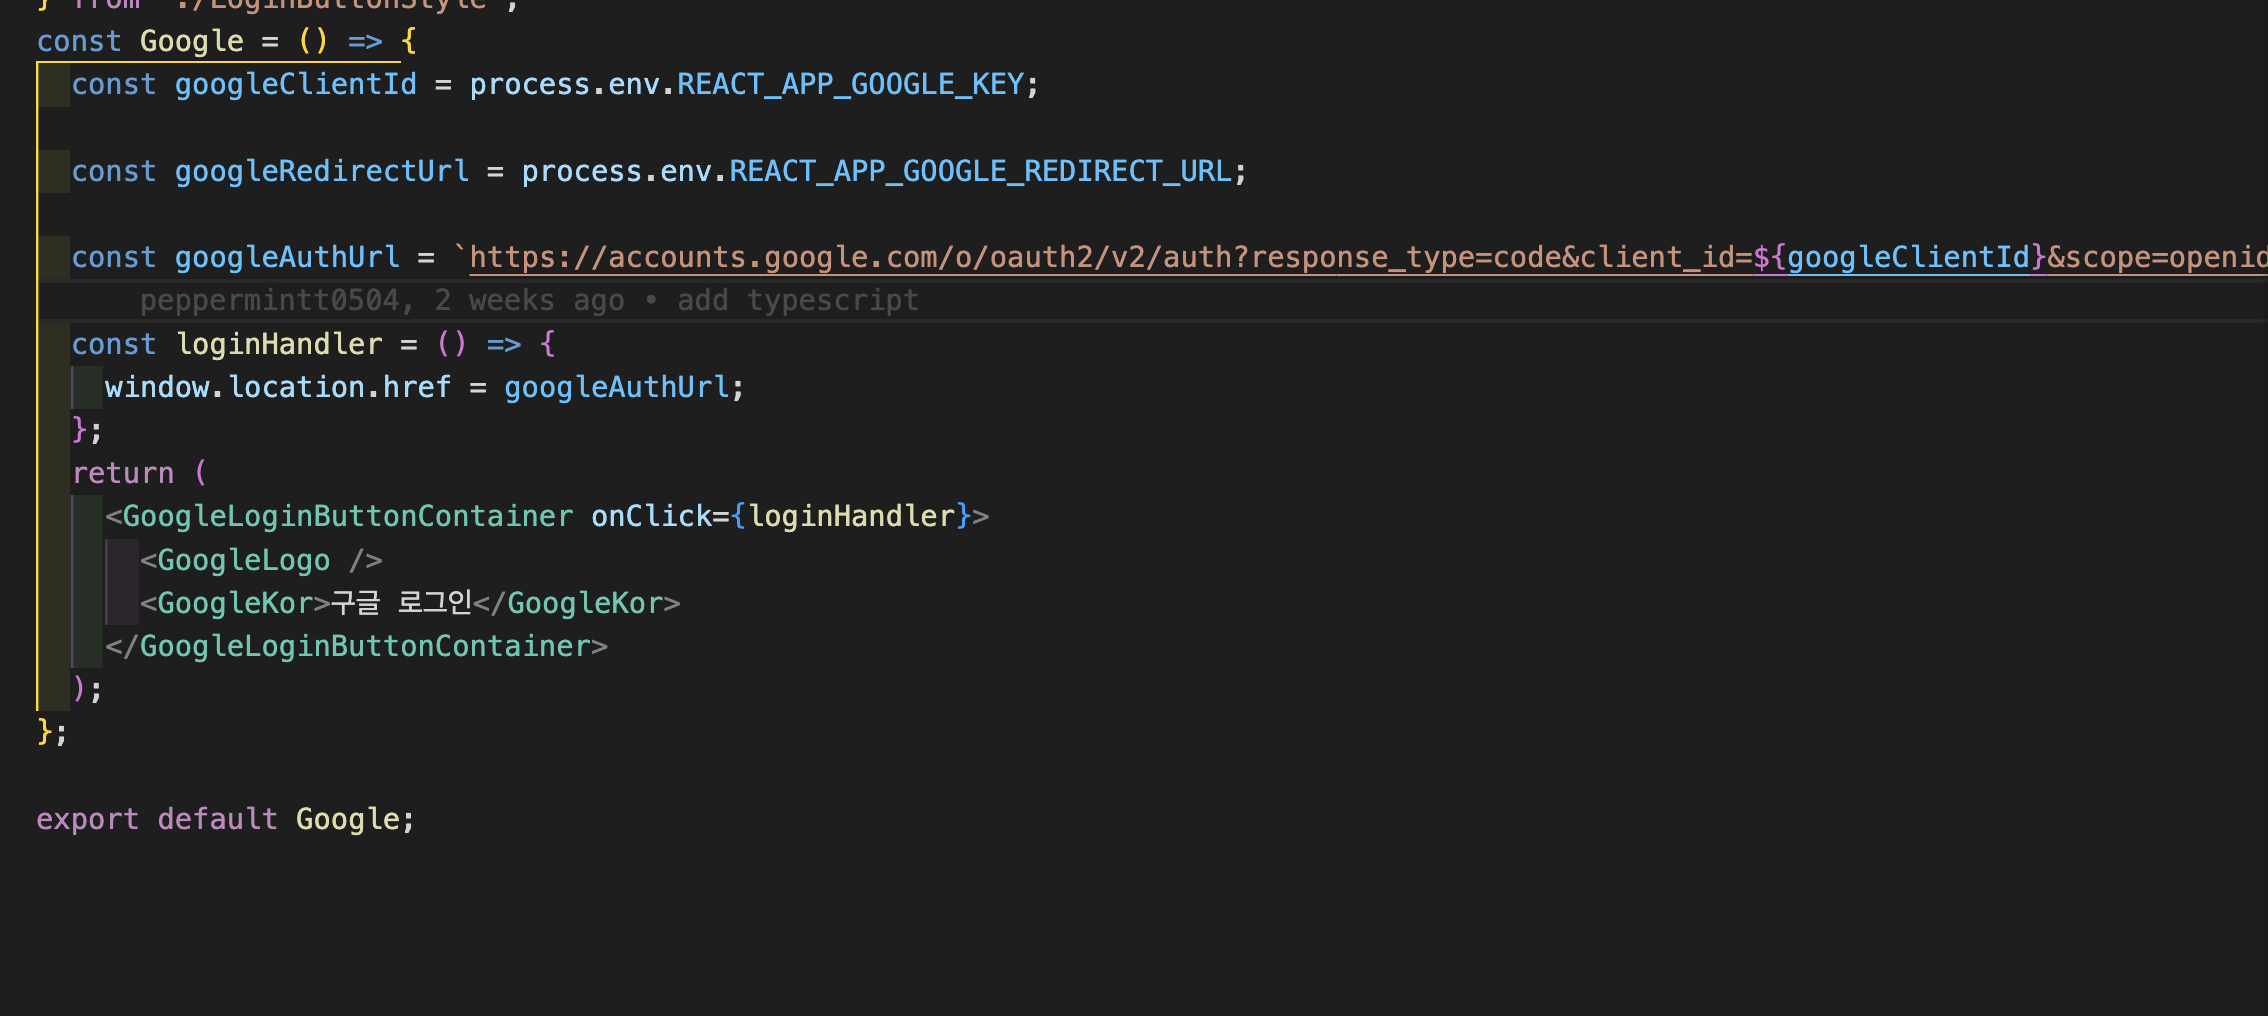Select the REACT_APP_GOOGLE_REDIRECT_URL property
Image resolution: width=2268 pixels, height=1016 pixels.
980,171
